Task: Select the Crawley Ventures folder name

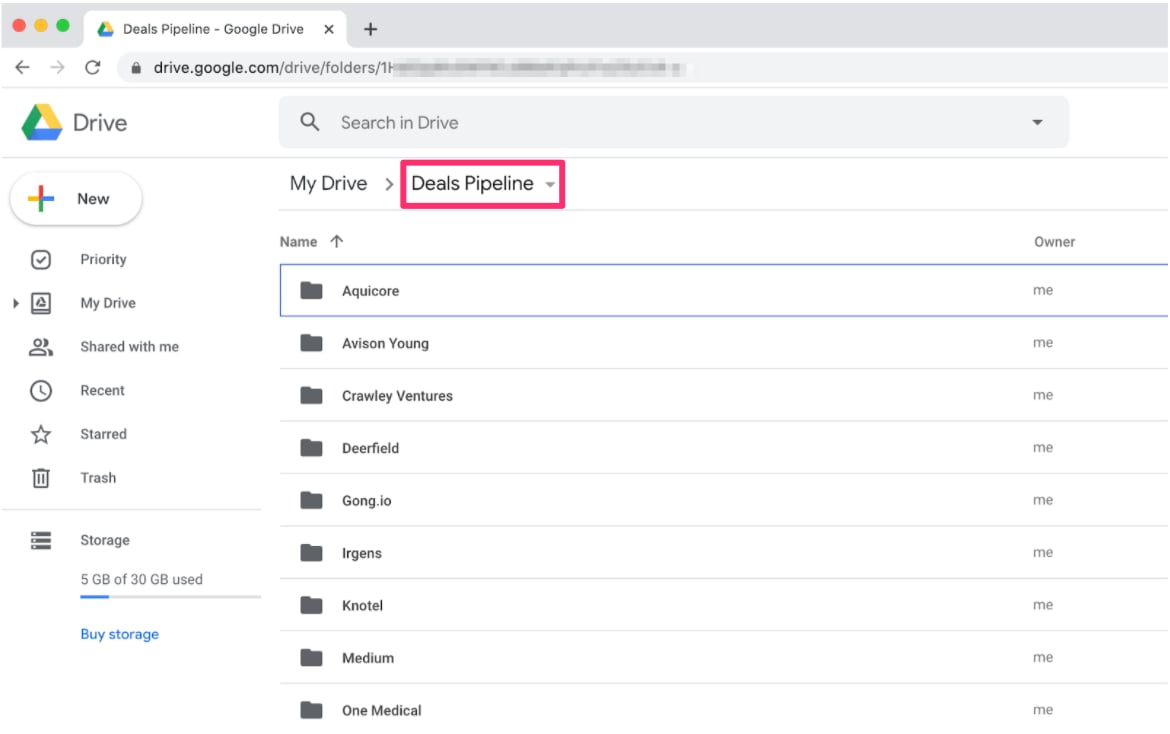Action: pos(398,396)
